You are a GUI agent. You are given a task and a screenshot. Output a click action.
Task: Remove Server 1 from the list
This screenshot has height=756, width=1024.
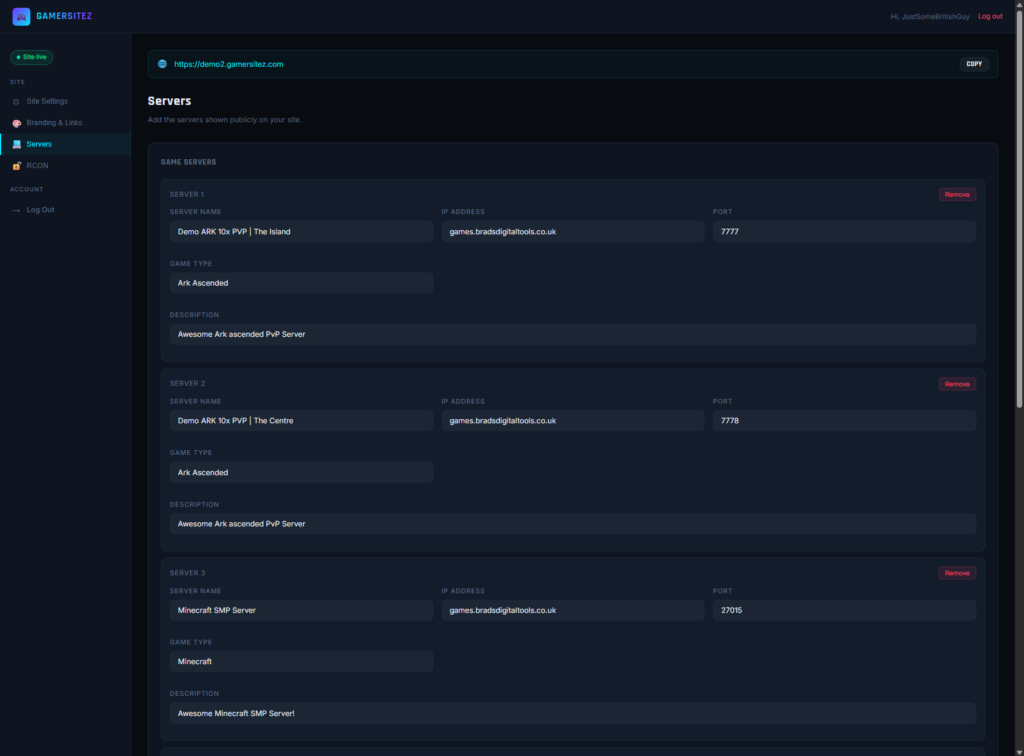956,195
